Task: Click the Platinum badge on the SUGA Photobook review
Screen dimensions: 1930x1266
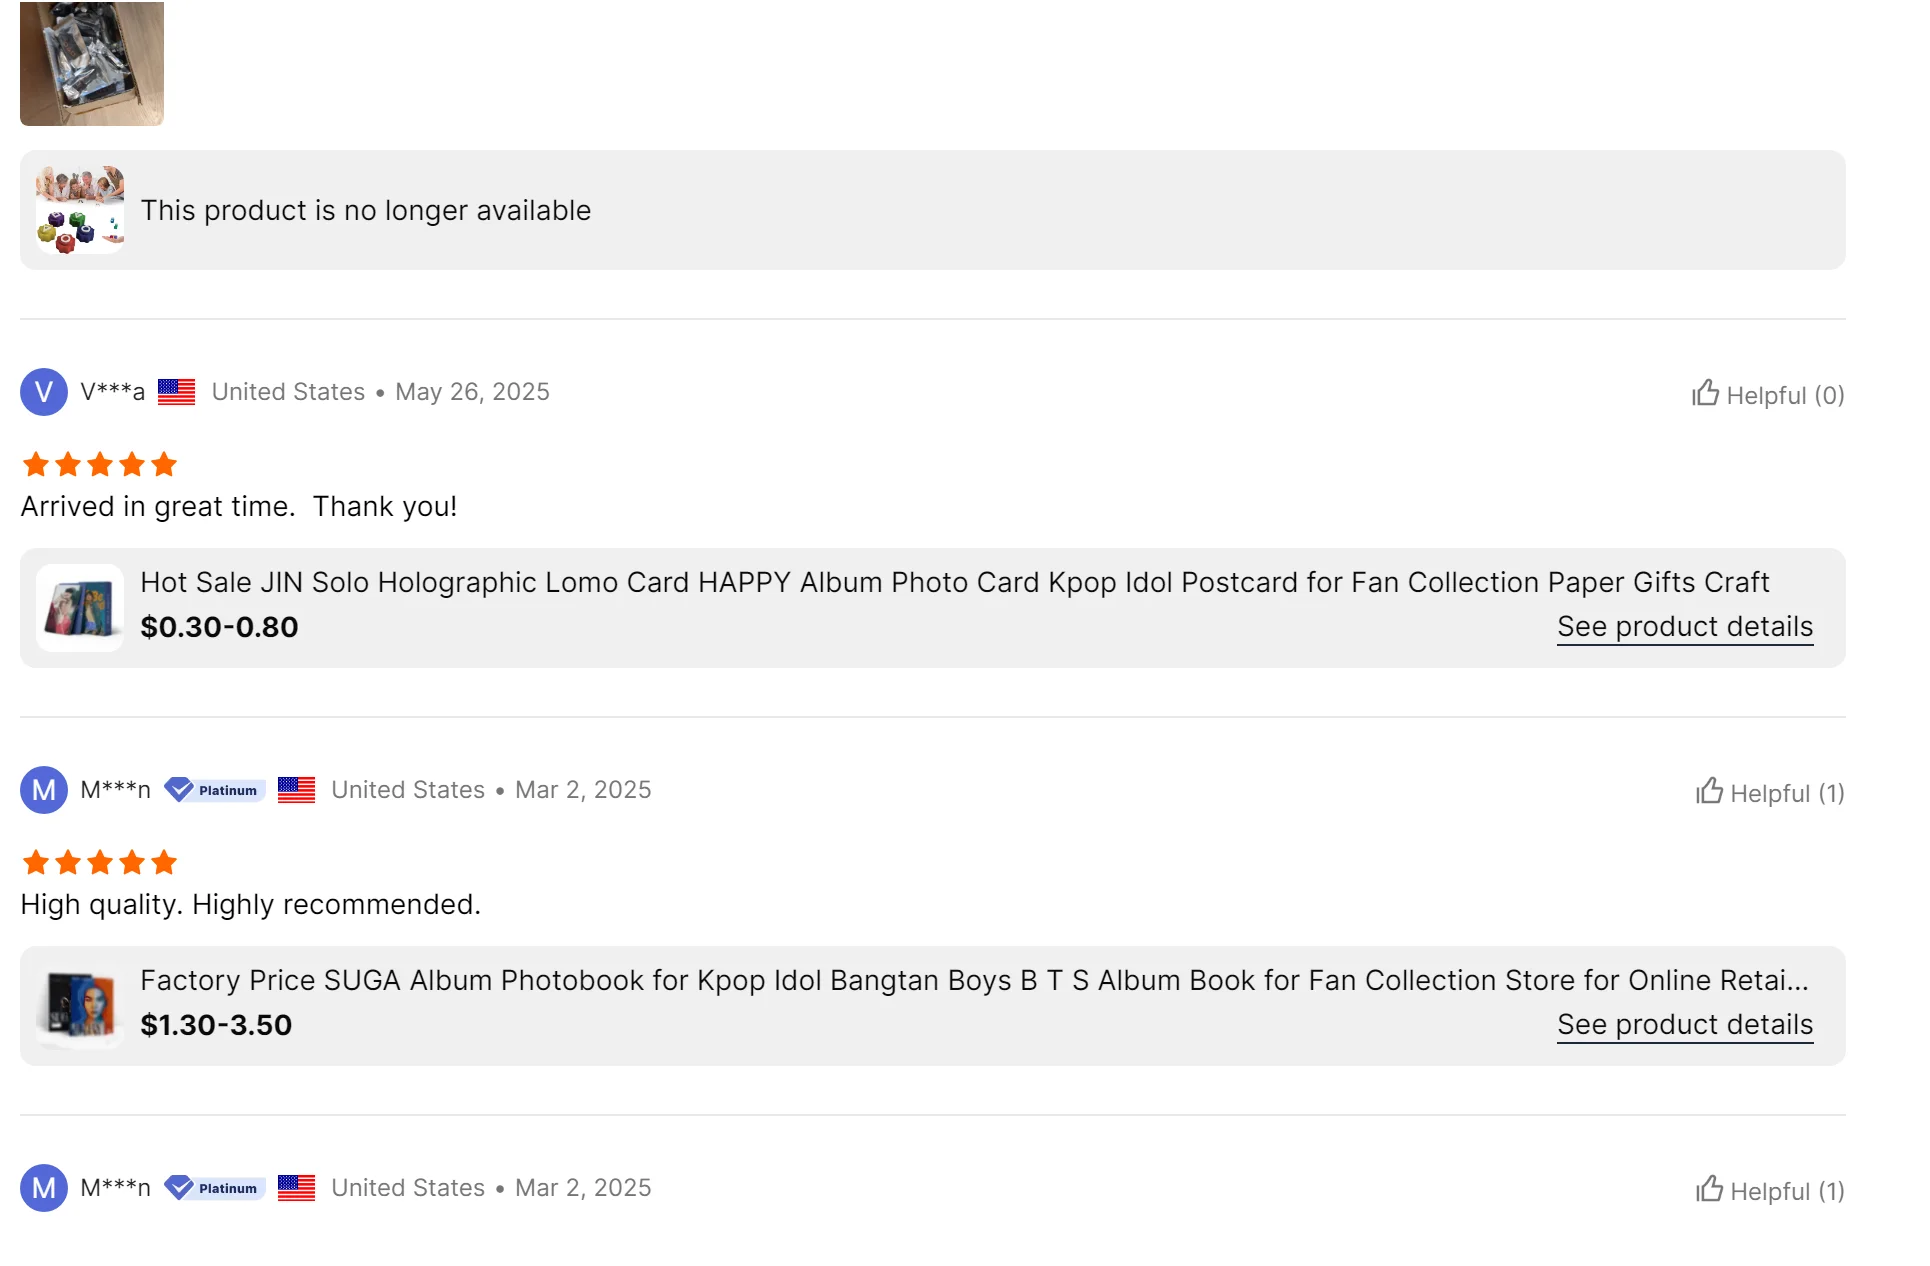Action: 215,790
